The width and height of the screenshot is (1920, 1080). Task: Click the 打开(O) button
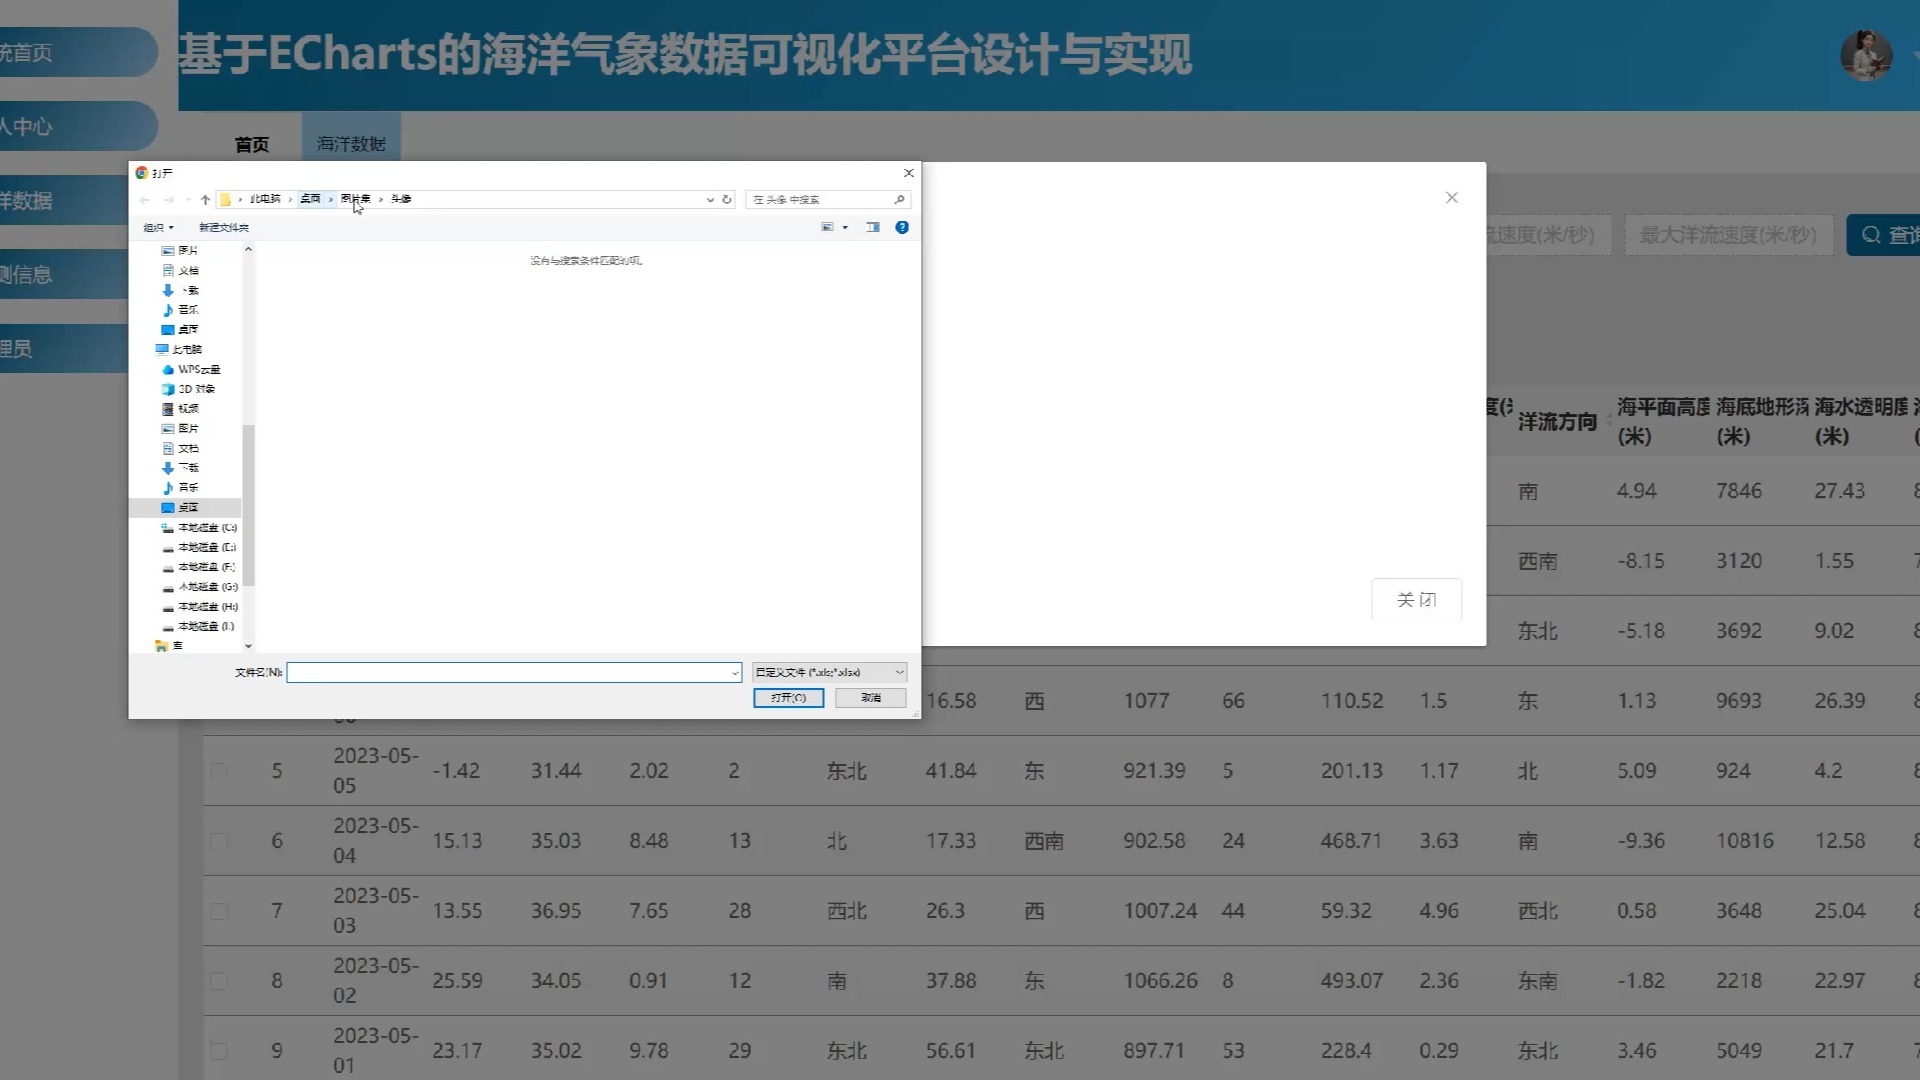(x=788, y=698)
